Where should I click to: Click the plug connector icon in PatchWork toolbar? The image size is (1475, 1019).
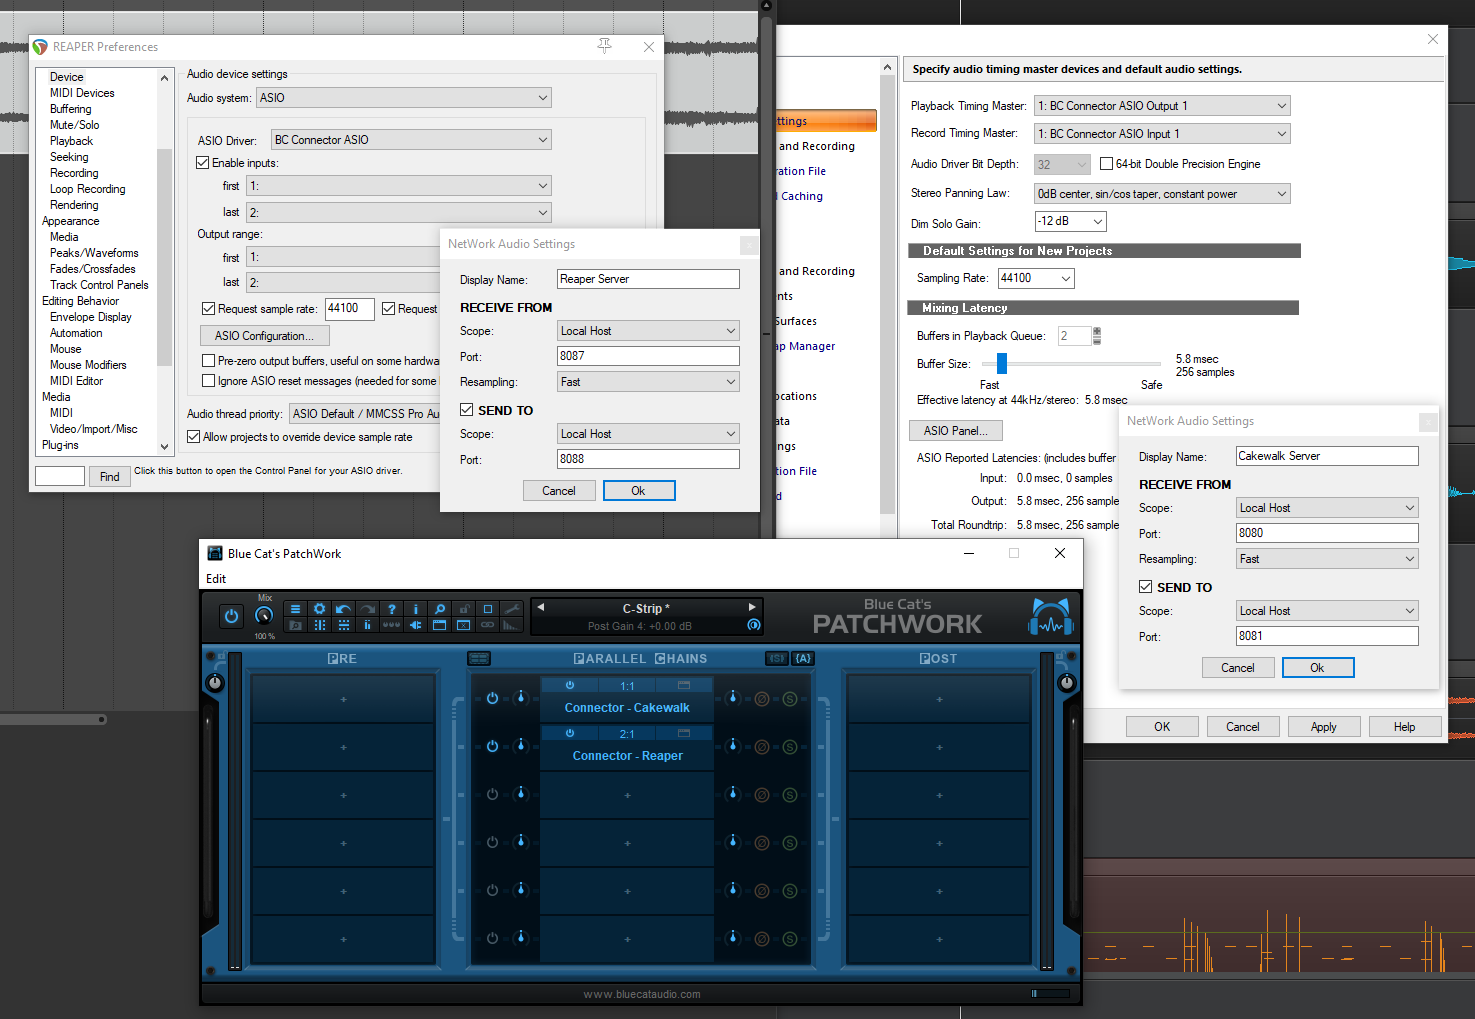click(416, 625)
